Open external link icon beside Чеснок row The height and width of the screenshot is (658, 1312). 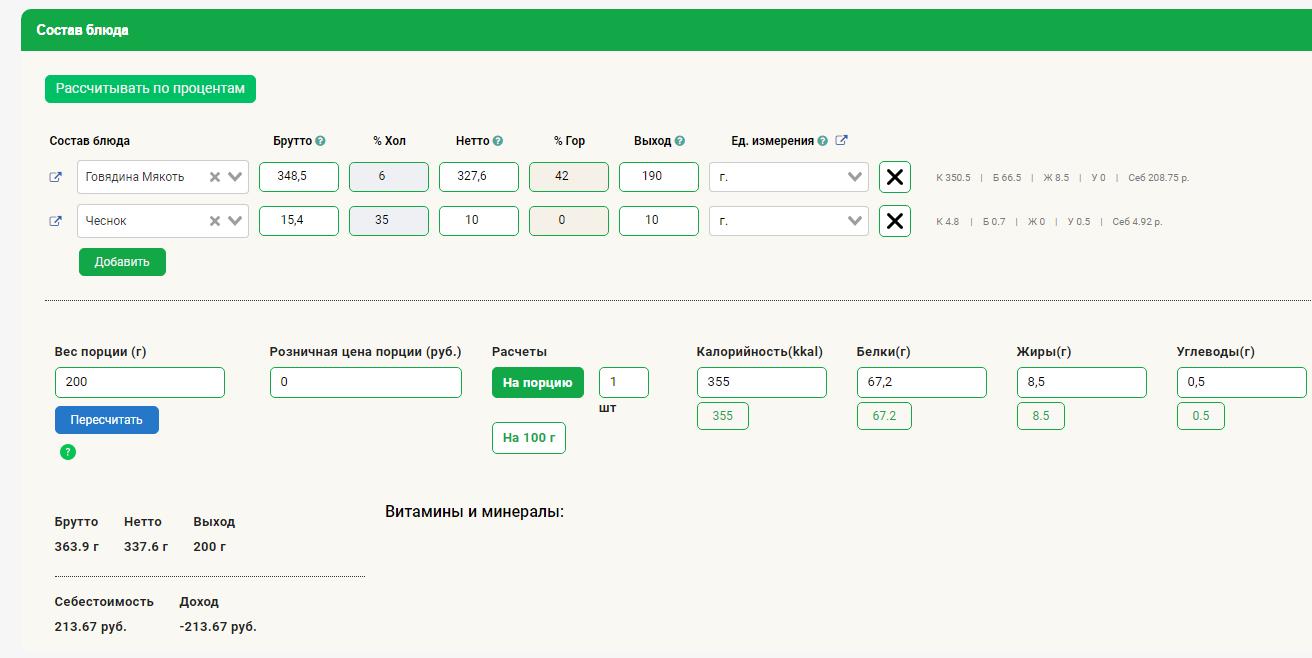pos(56,222)
